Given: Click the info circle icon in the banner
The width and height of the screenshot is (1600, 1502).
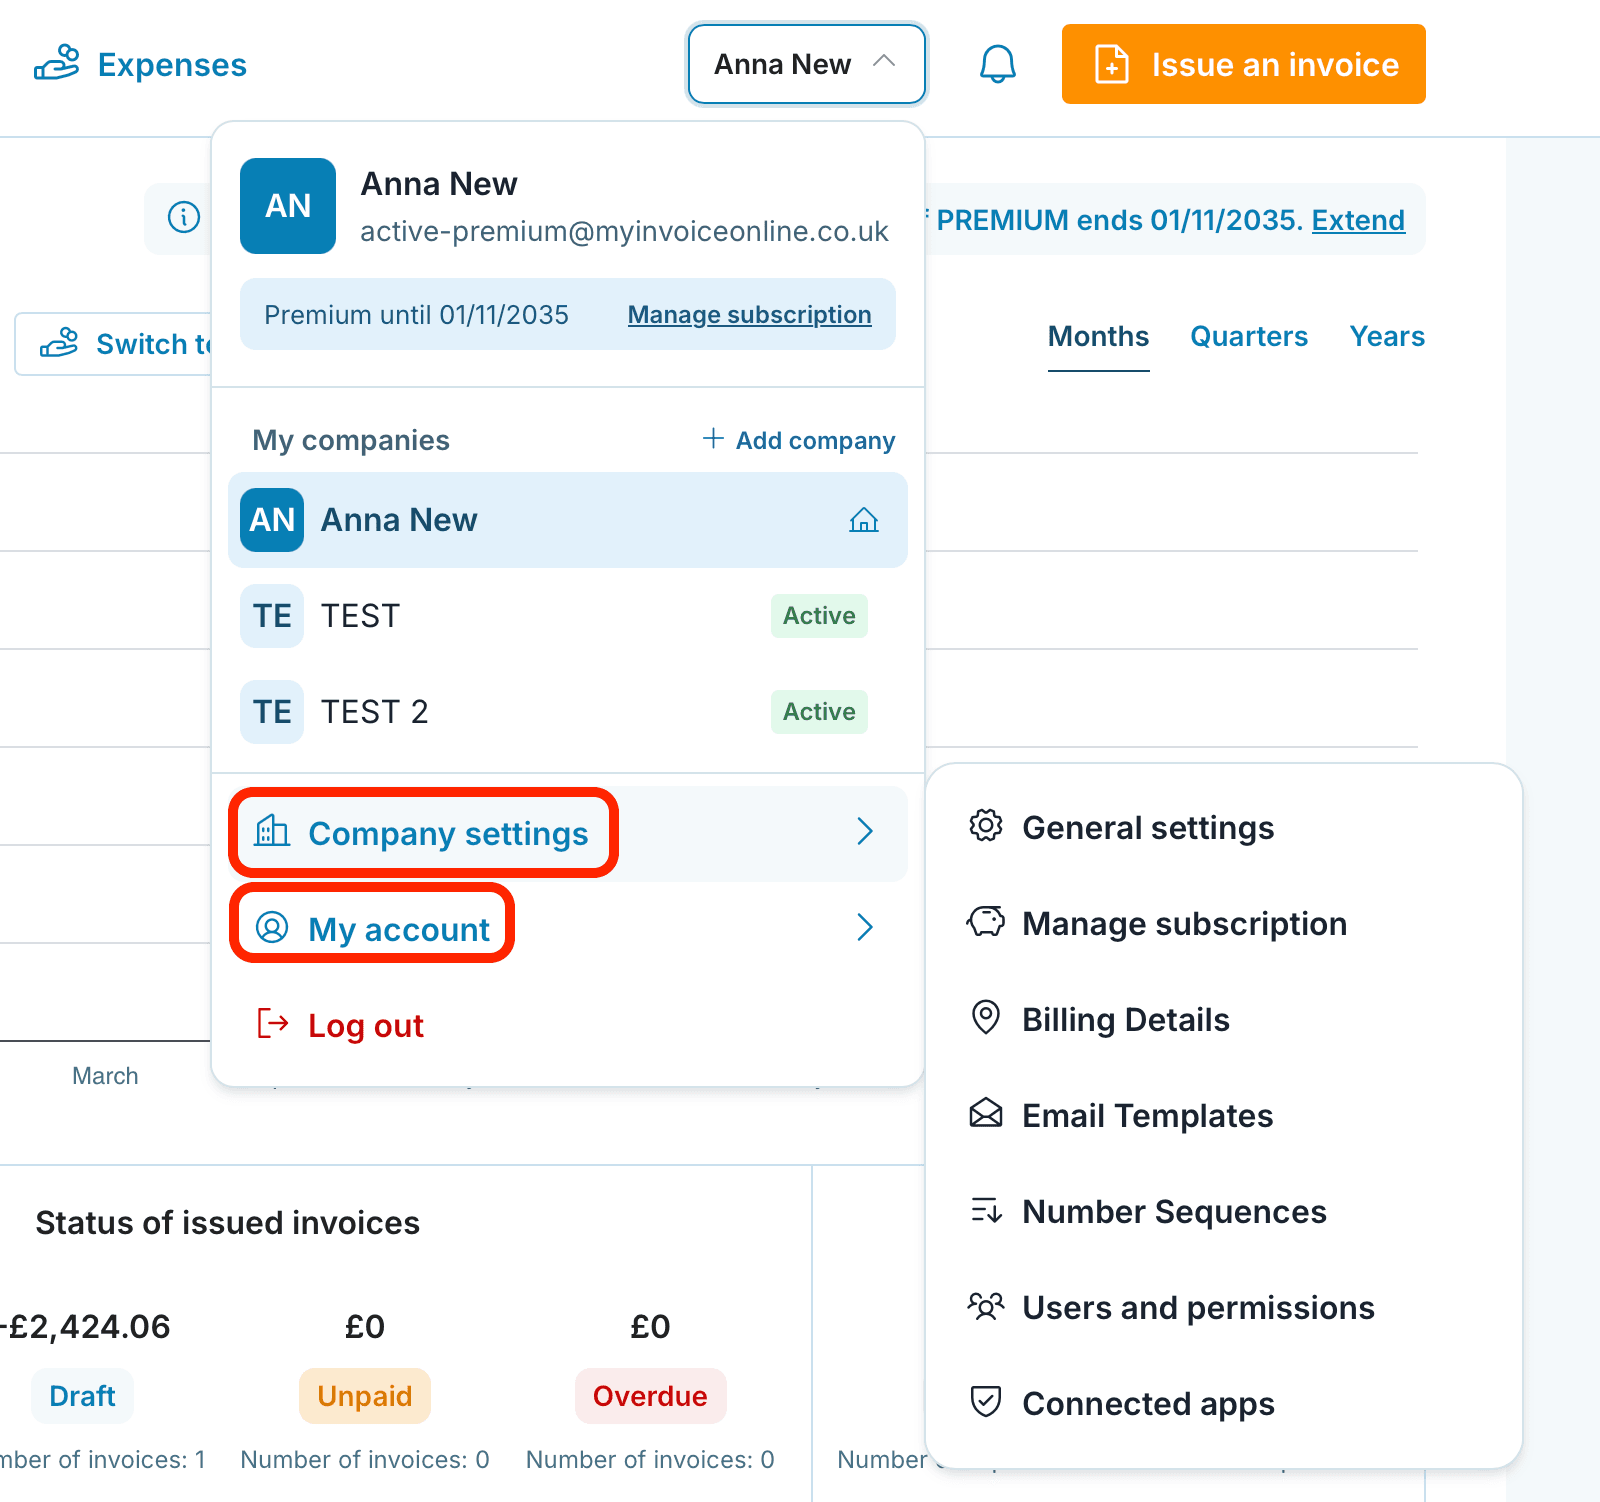Looking at the screenshot, I should (x=184, y=217).
